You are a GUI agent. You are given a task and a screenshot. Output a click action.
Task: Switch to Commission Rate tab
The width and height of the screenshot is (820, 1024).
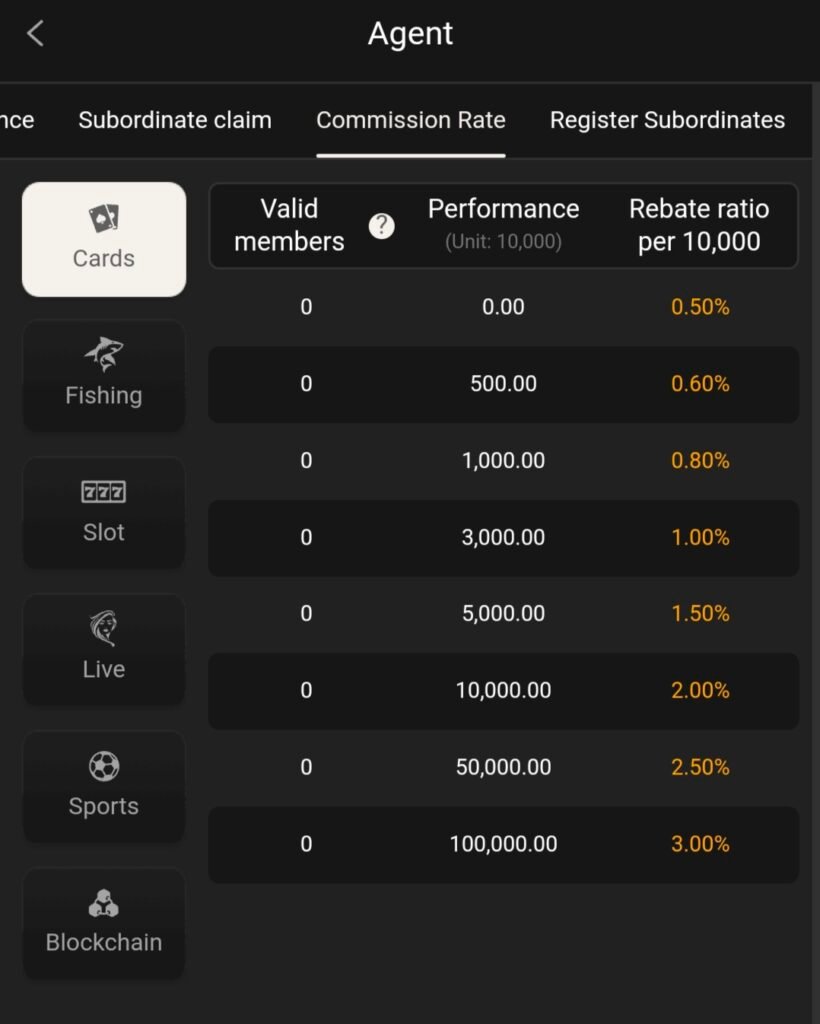[x=411, y=120]
